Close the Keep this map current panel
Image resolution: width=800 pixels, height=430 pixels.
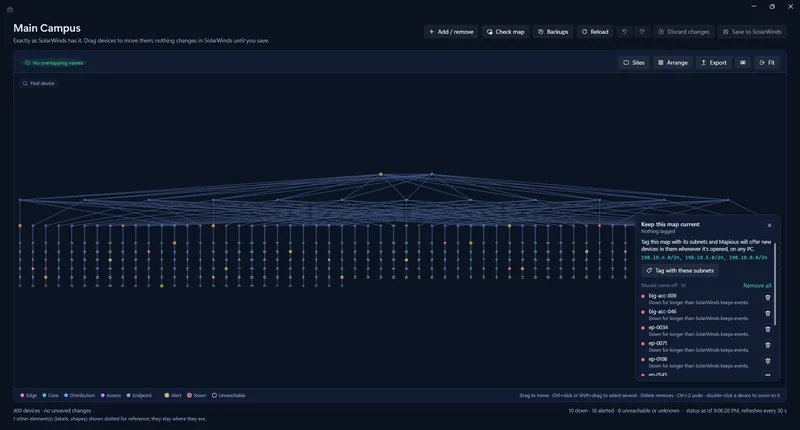pyautogui.click(x=769, y=225)
